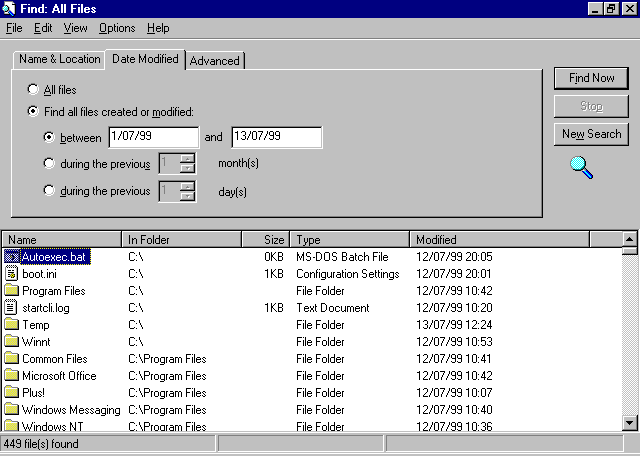Decrease the previous days spinner value

(187, 196)
